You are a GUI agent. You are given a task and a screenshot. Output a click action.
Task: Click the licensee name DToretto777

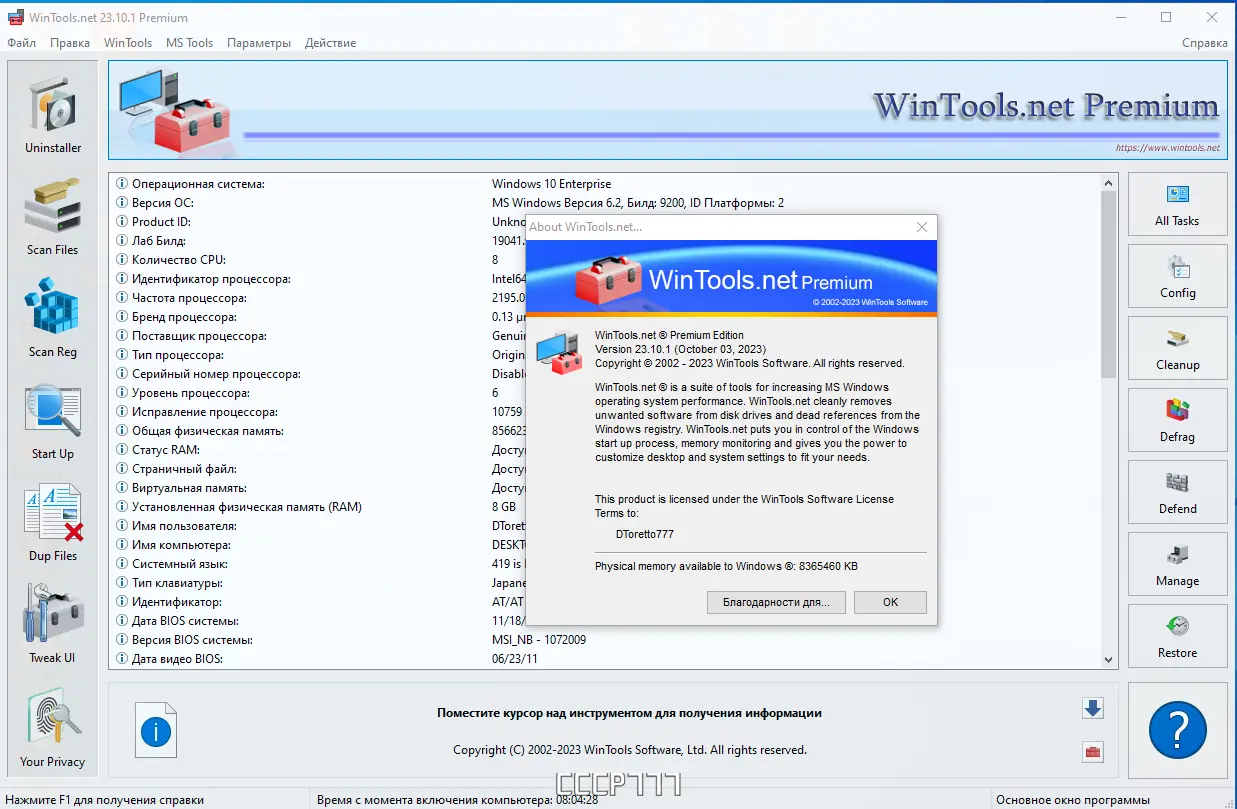click(x=645, y=534)
